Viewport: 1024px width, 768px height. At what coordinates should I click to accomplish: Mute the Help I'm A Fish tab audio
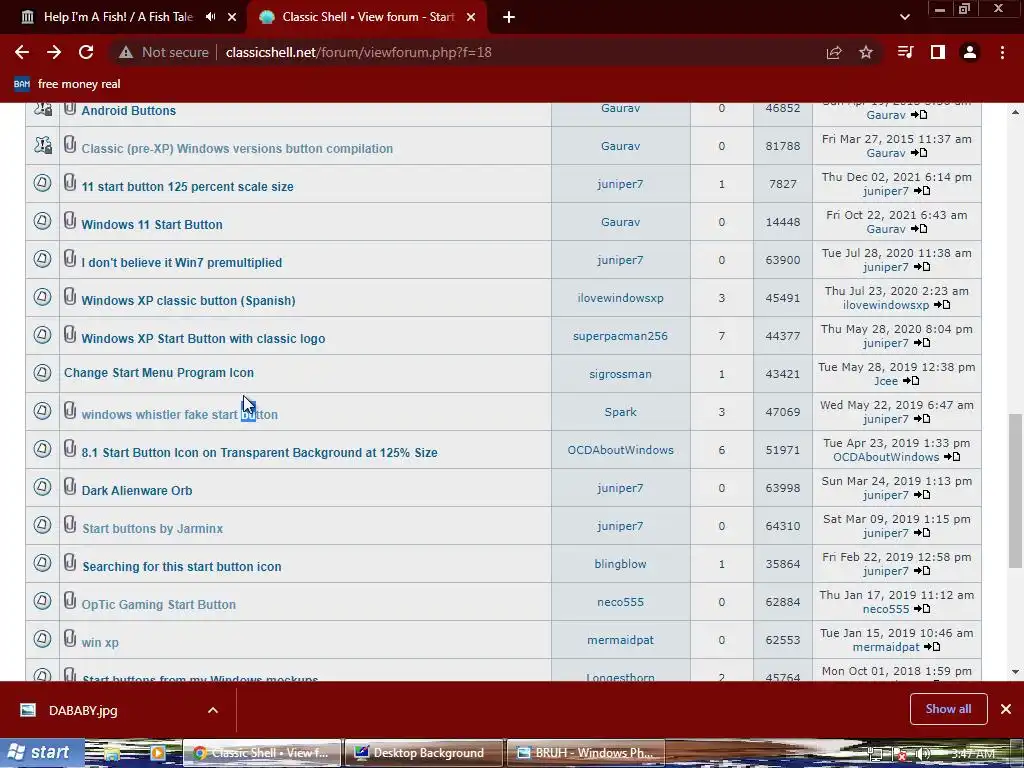pyautogui.click(x=210, y=17)
